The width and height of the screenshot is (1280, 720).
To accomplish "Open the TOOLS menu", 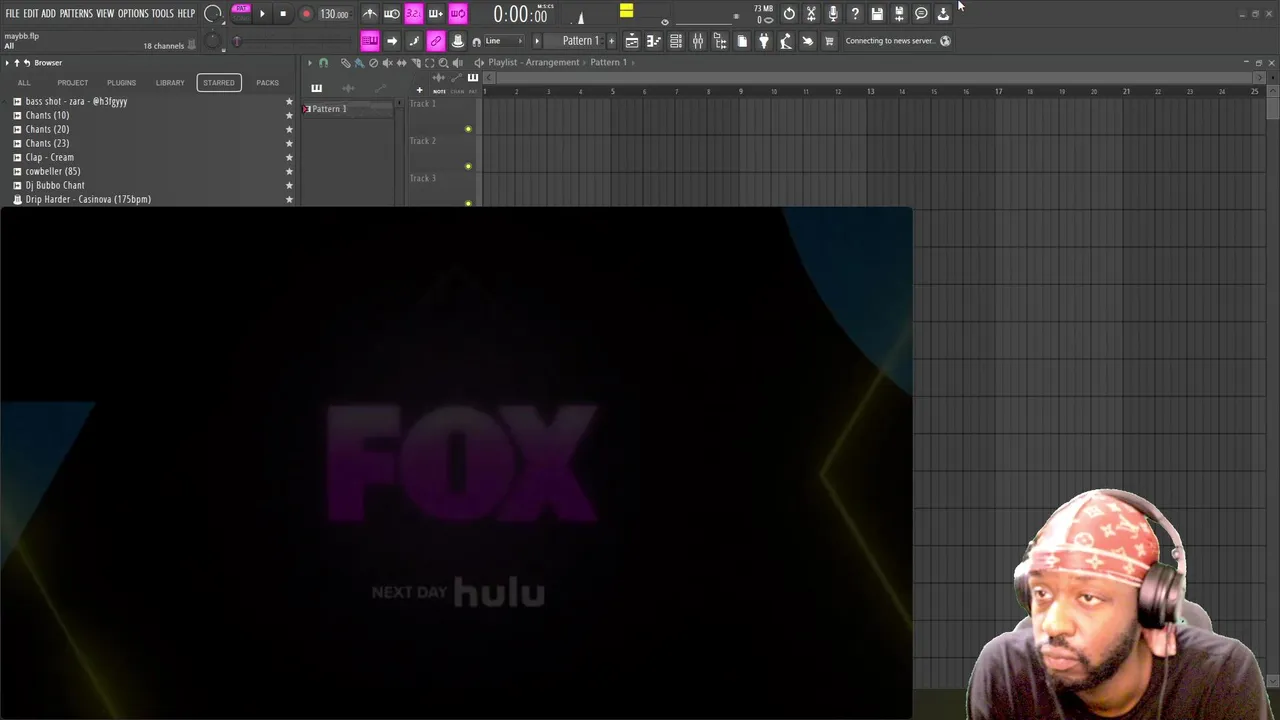I will (x=163, y=13).
